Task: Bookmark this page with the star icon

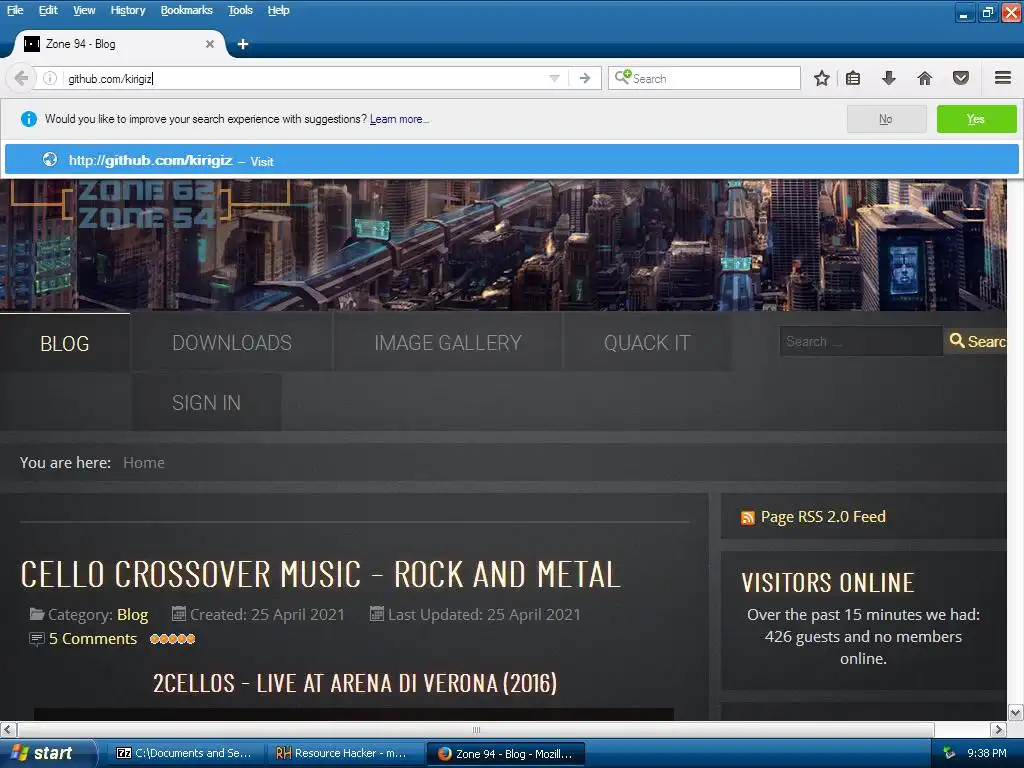Action: [822, 78]
